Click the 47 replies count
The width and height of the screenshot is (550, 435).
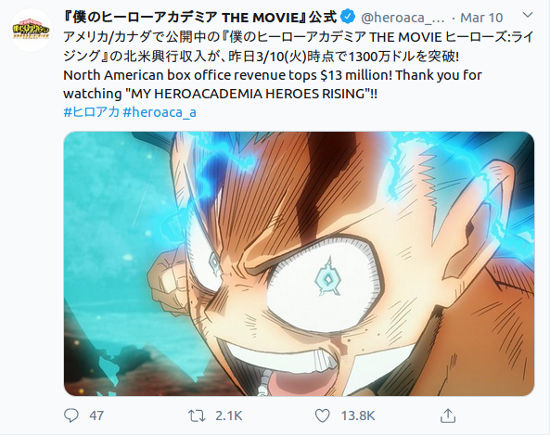pos(96,416)
